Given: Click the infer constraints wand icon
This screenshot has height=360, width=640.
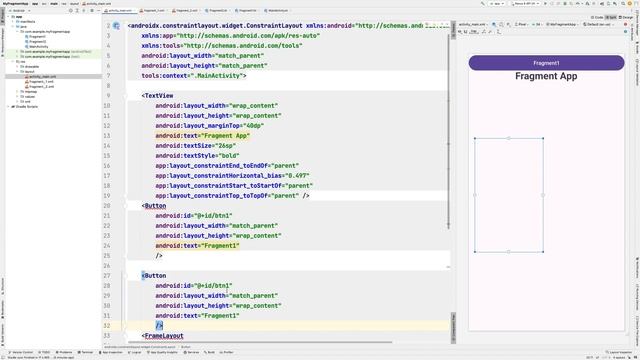Looking at the screenshot, I should click(490, 32).
